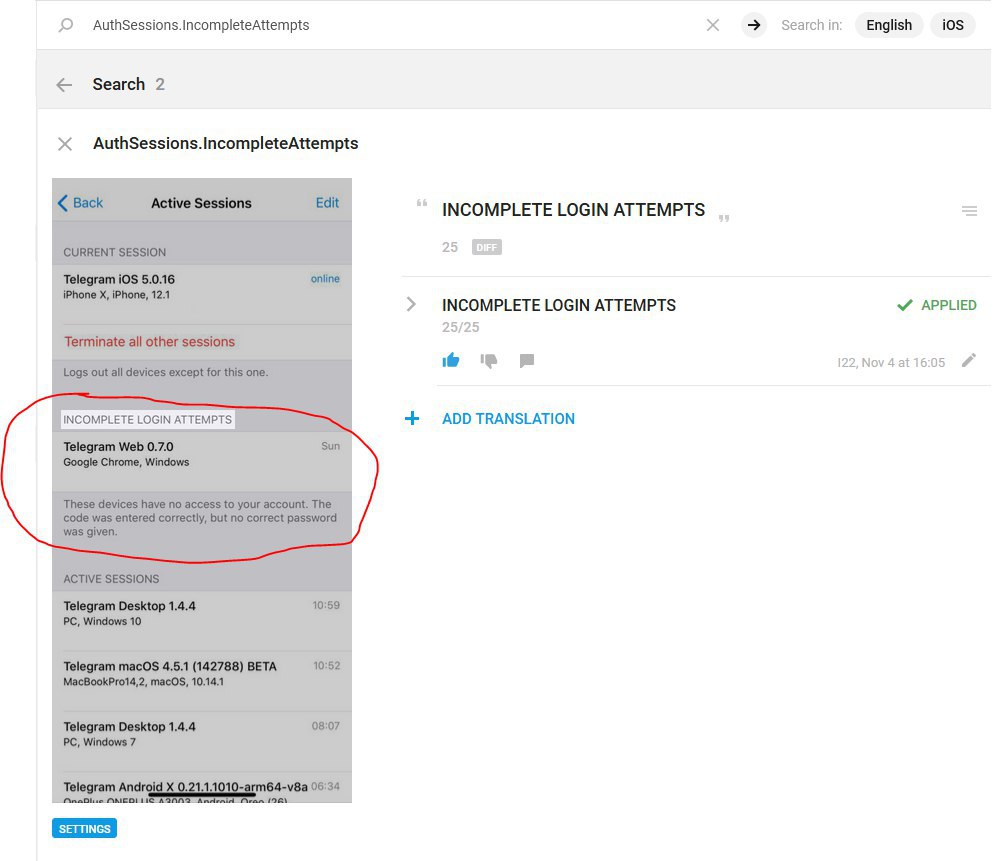Click the timestamp I22, Nov 4 at 16:05
Viewport: 998px width, 861px height.
[x=891, y=363]
